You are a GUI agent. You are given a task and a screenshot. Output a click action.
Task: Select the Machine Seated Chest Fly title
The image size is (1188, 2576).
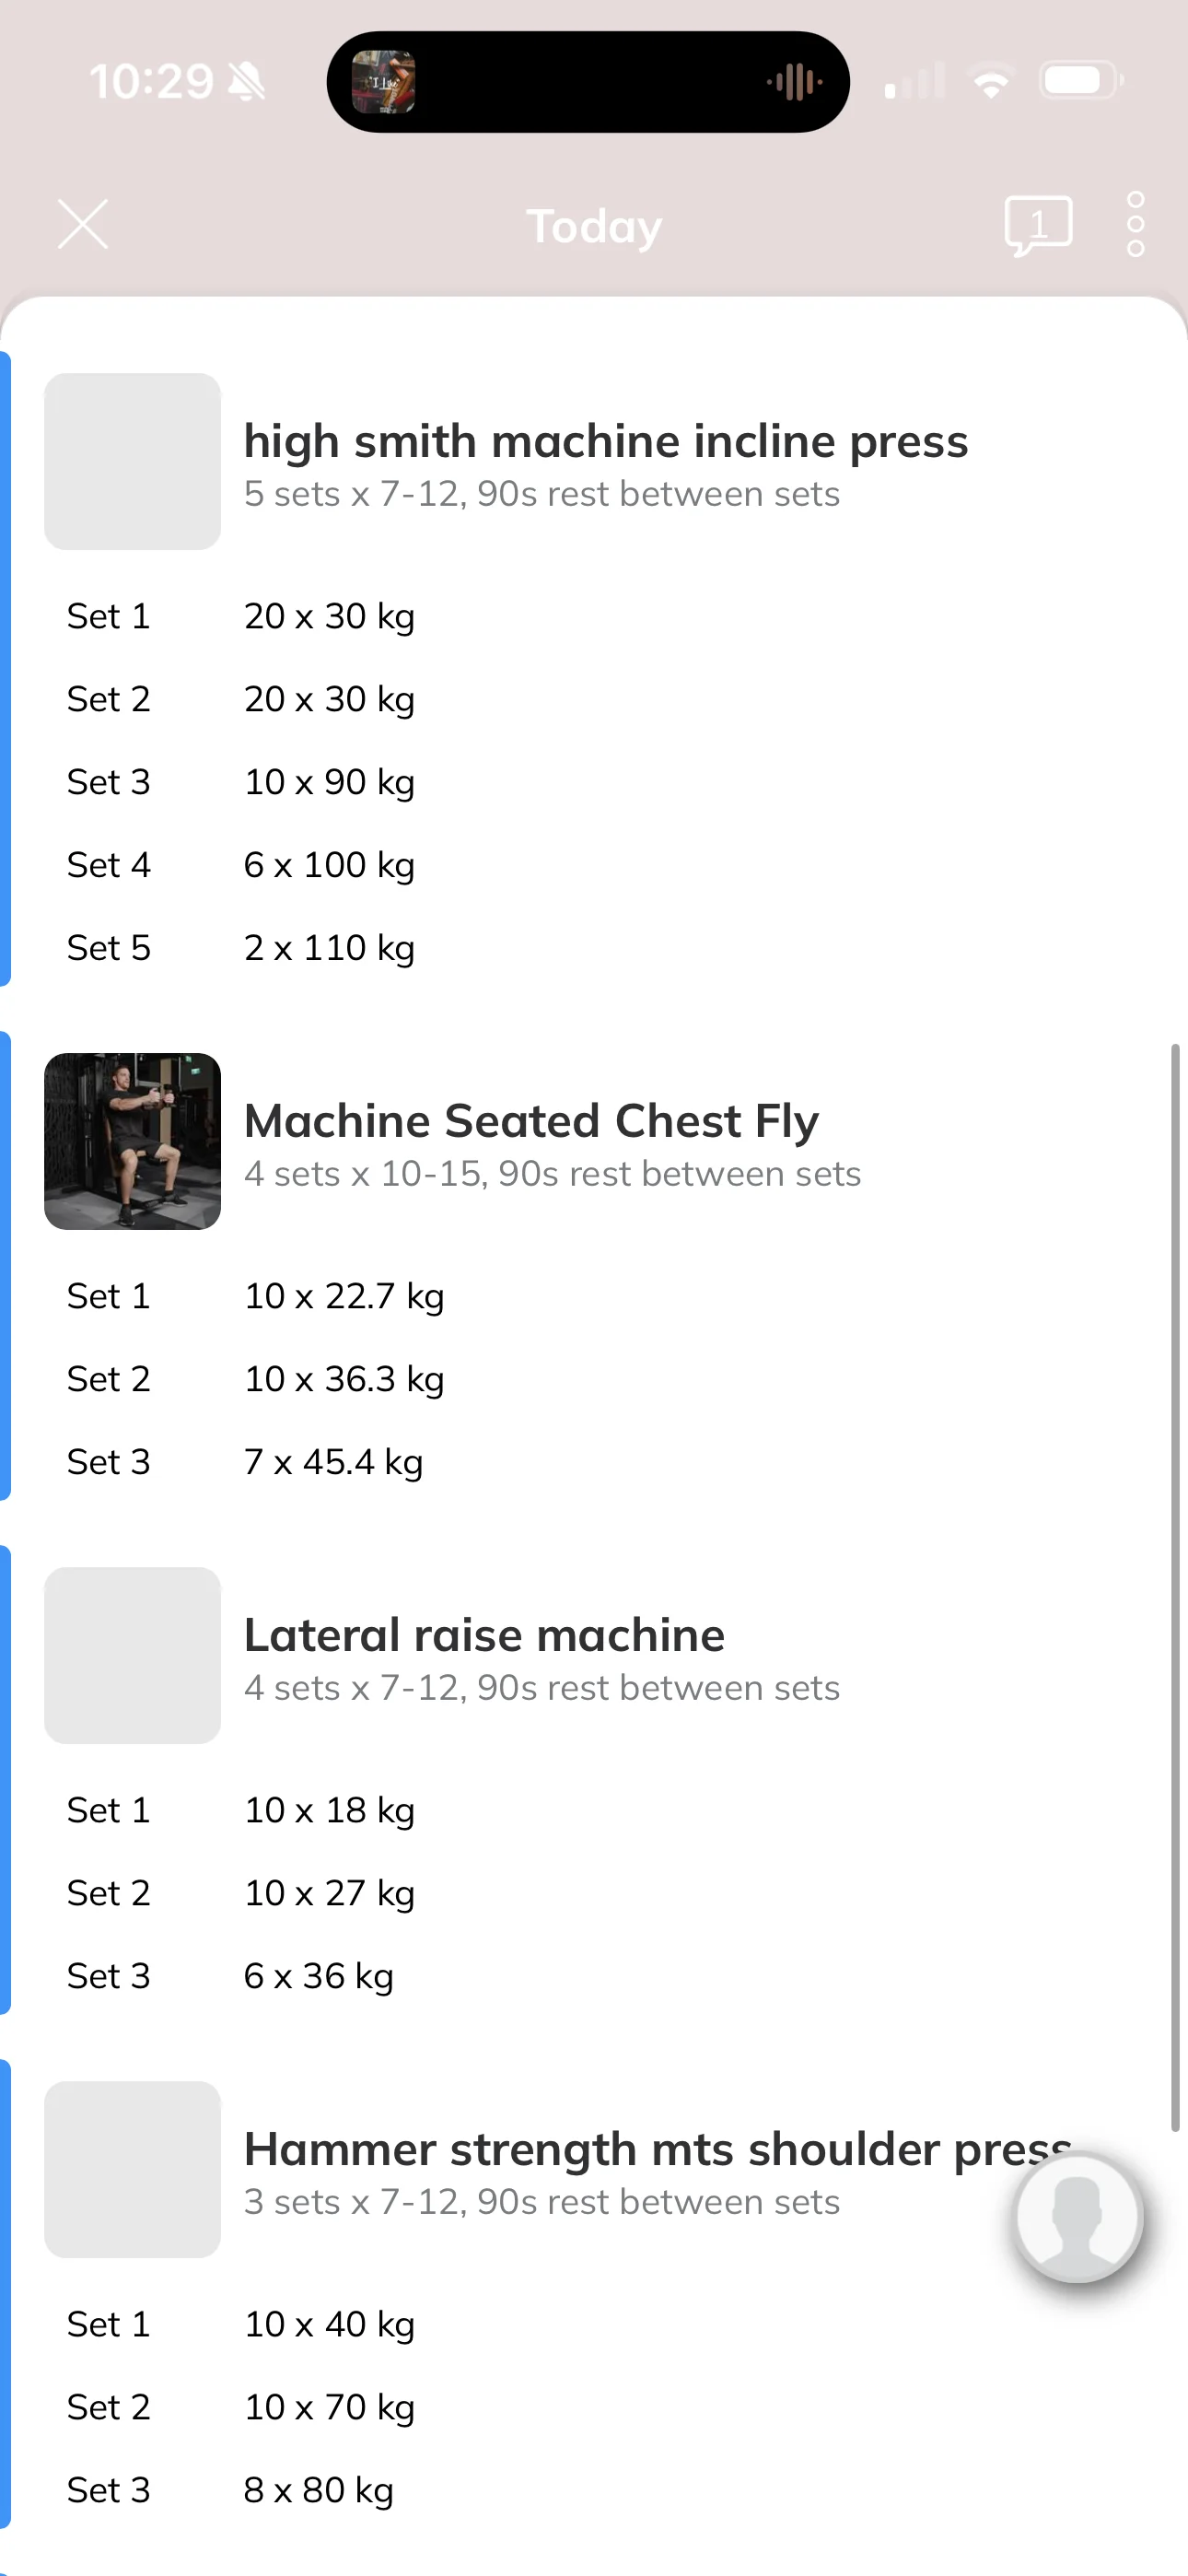[x=531, y=1121]
